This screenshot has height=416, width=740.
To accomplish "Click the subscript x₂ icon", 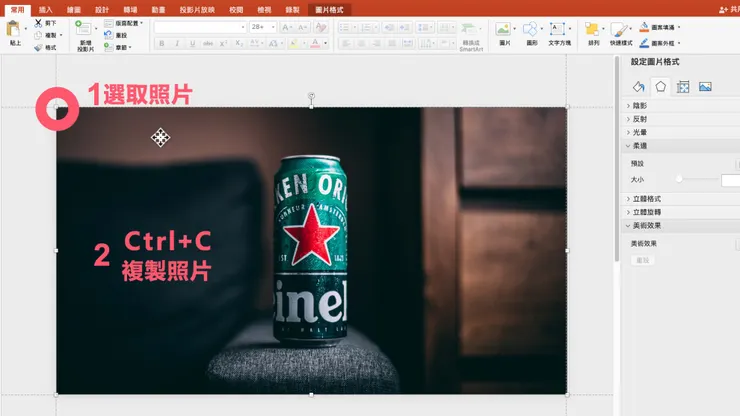I will tap(239, 43).
